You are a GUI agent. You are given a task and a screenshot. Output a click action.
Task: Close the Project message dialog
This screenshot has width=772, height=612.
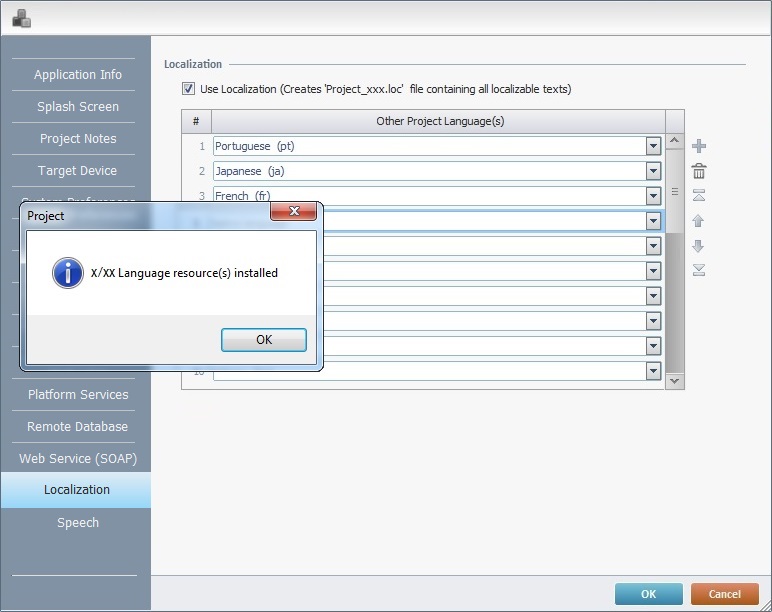click(x=294, y=212)
